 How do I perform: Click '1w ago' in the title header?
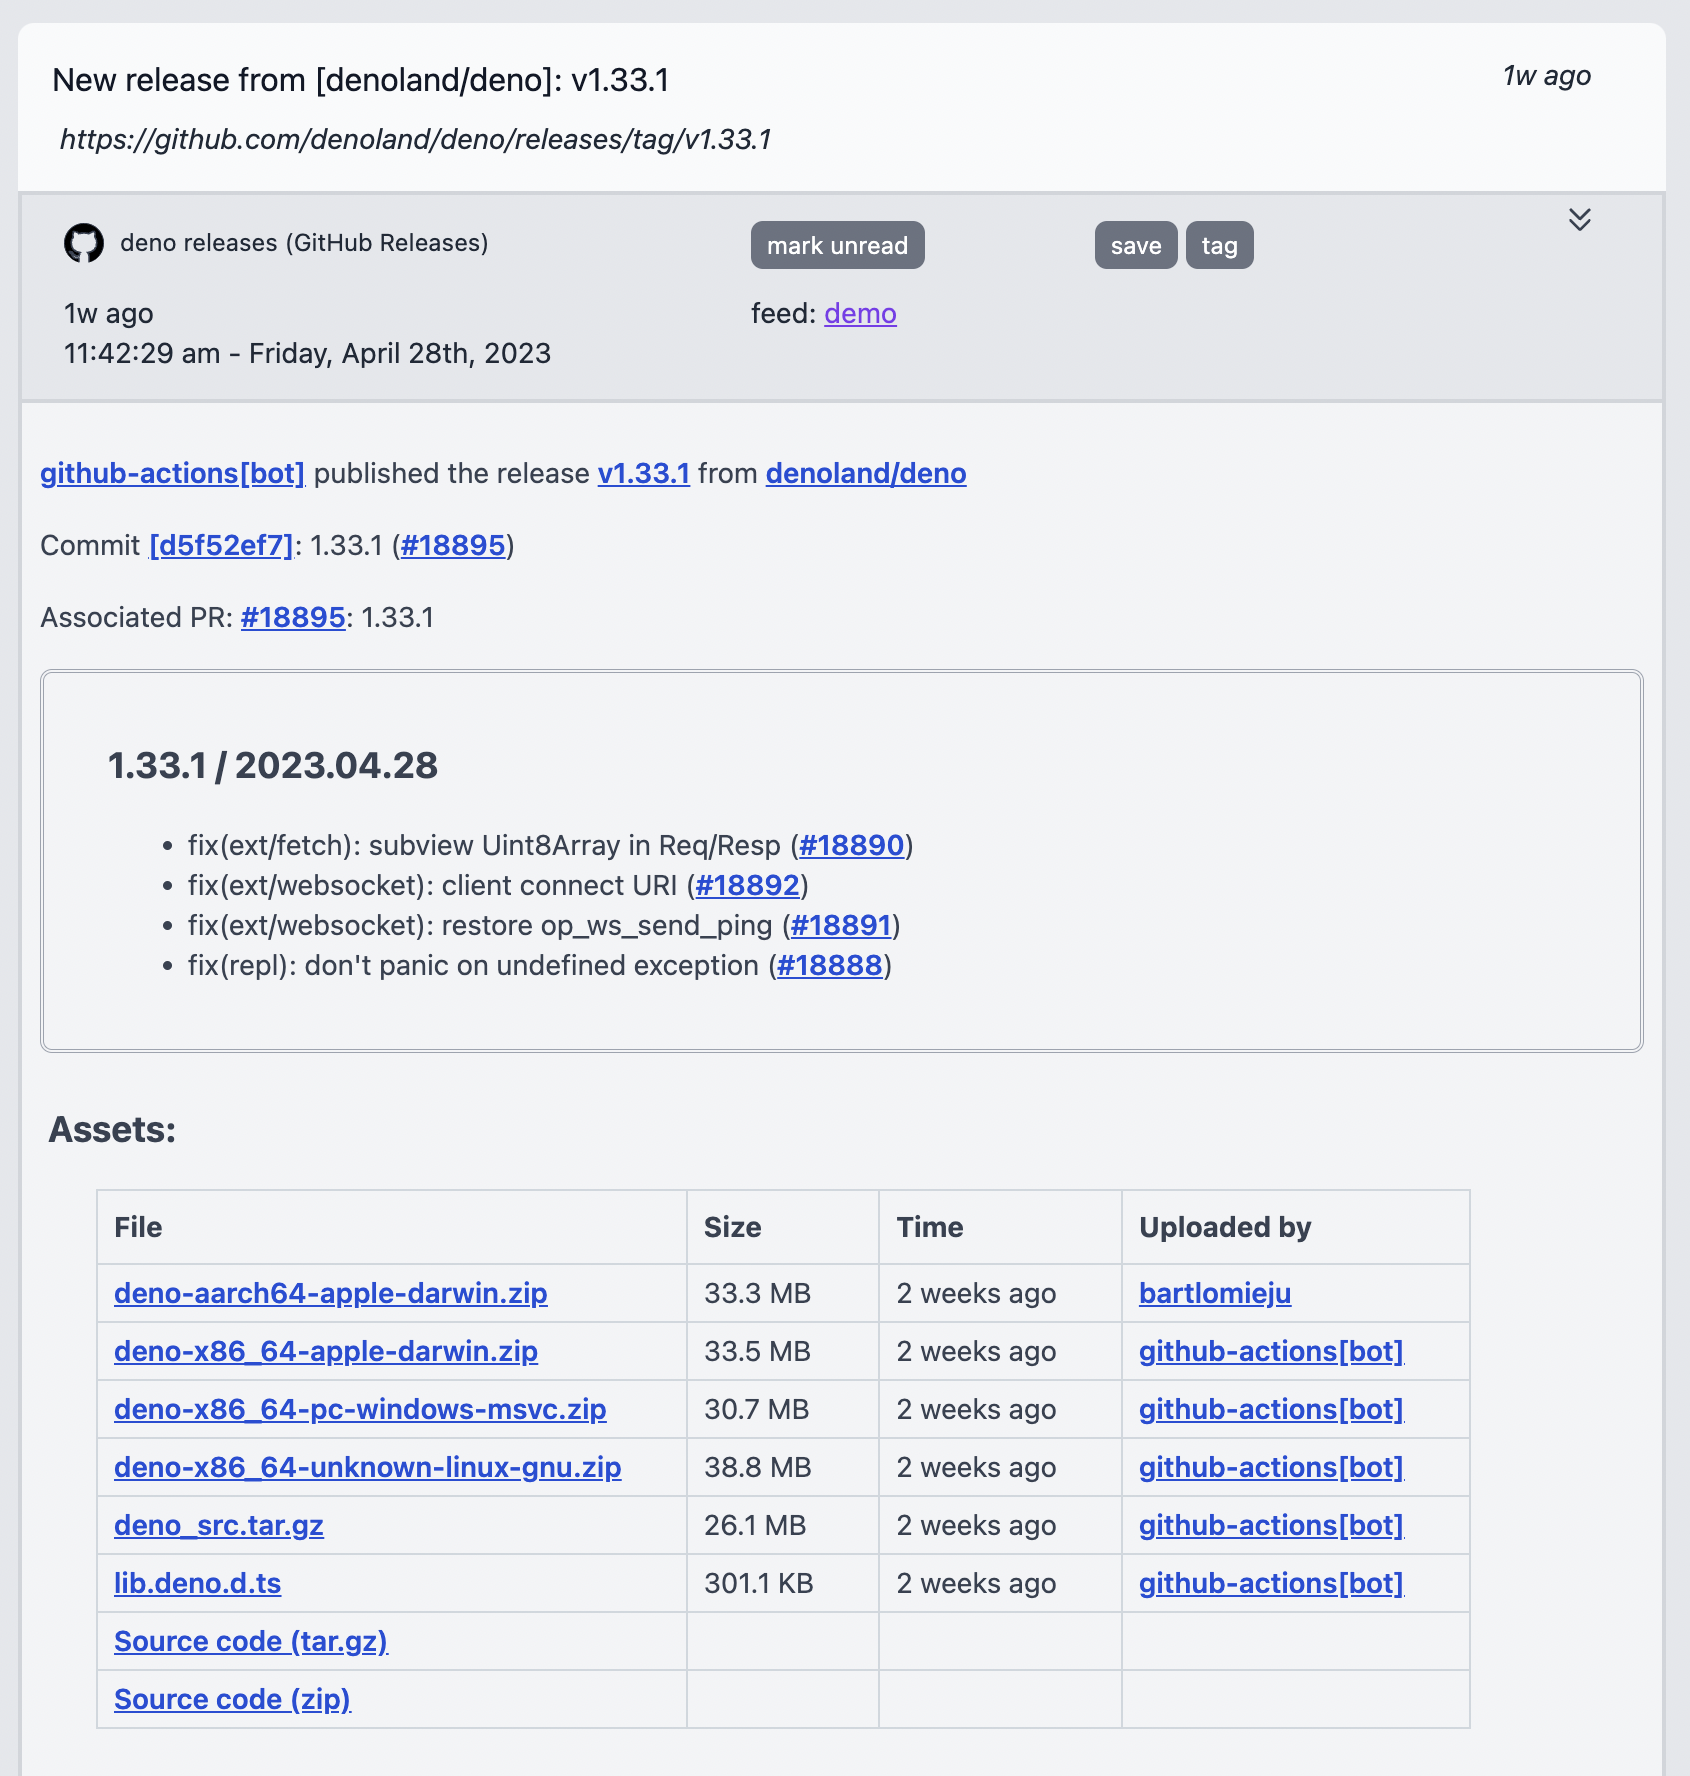(1546, 76)
